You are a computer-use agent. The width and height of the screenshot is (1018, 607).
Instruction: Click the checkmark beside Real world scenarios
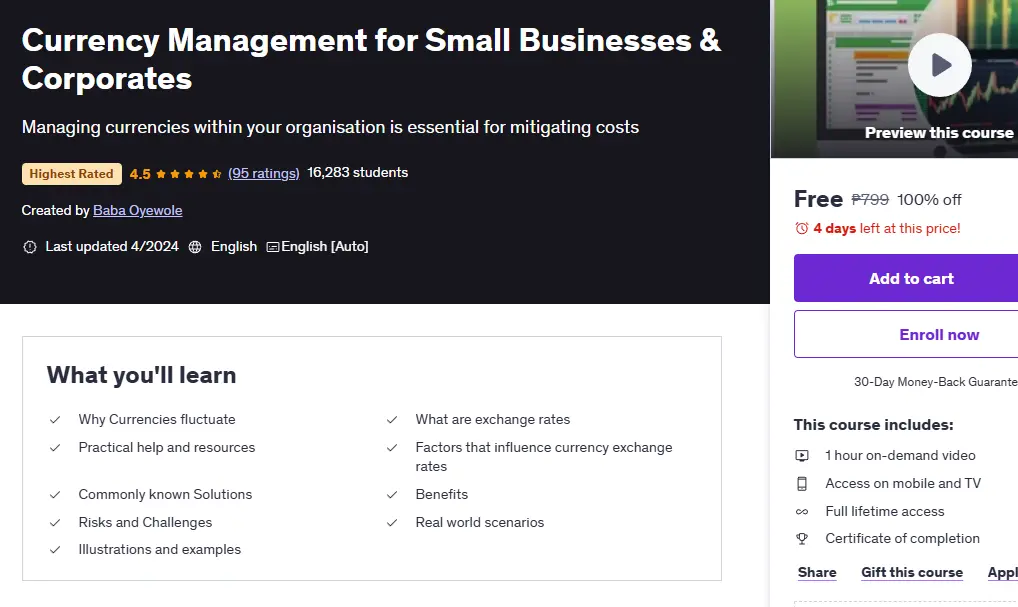pyautogui.click(x=392, y=523)
